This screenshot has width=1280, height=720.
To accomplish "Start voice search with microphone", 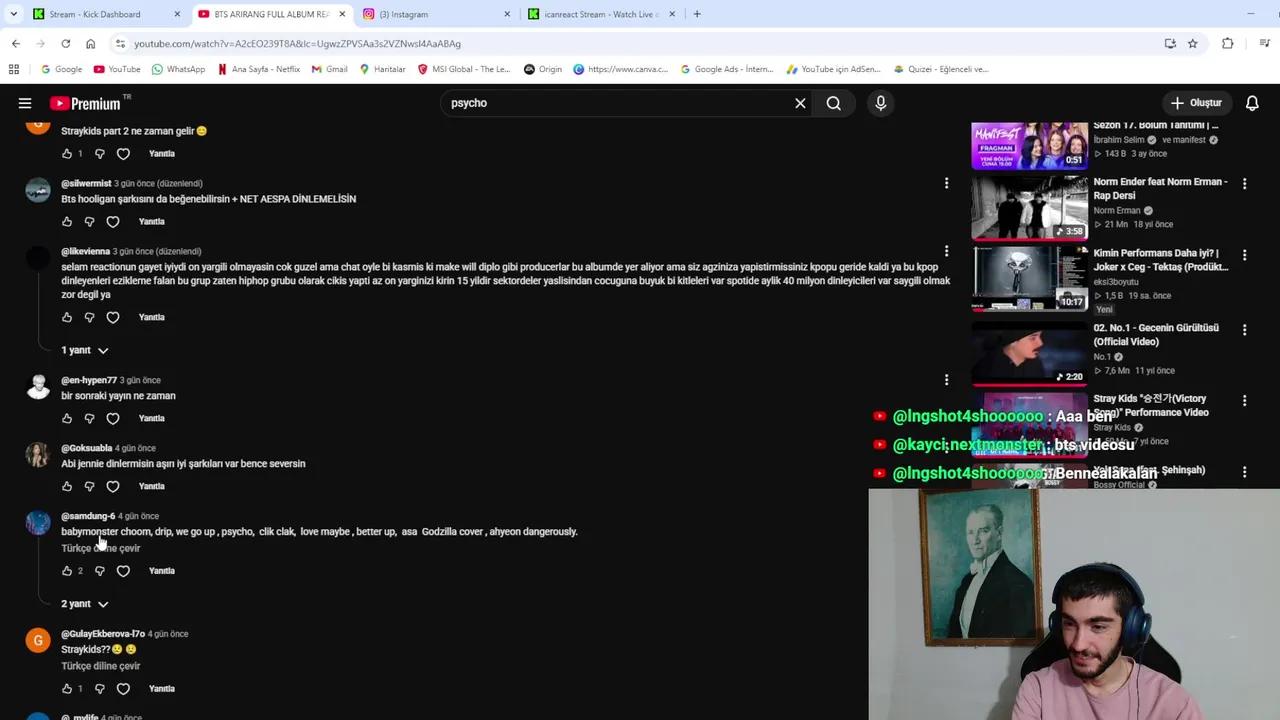I will click(x=880, y=103).
